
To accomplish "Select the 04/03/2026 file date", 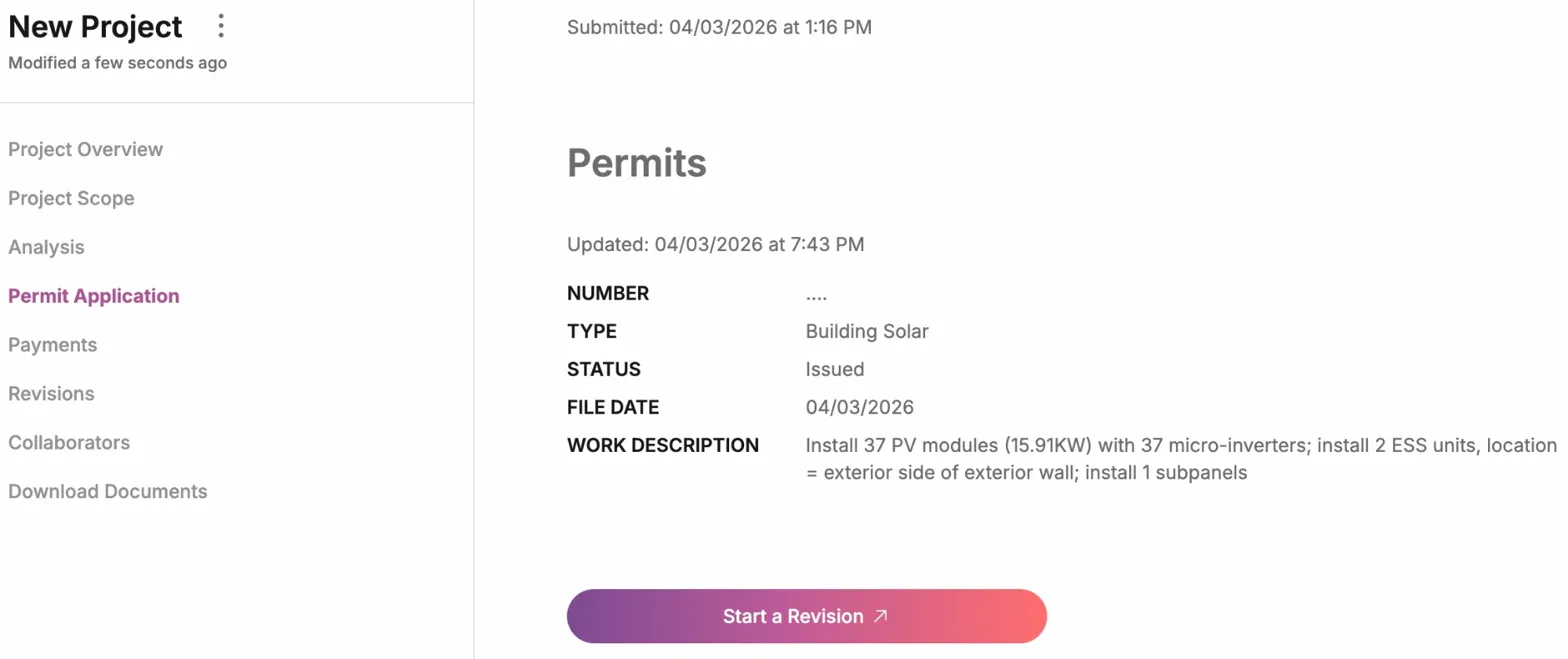I will click(x=860, y=407).
